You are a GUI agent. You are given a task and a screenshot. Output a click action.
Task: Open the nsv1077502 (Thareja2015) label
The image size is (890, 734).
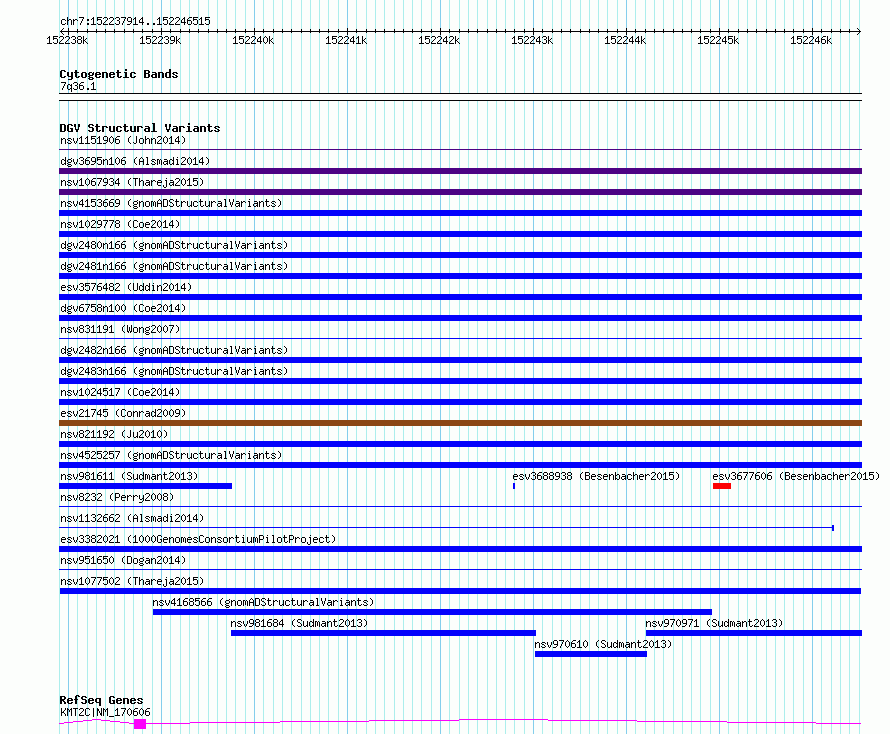[132, 581]
